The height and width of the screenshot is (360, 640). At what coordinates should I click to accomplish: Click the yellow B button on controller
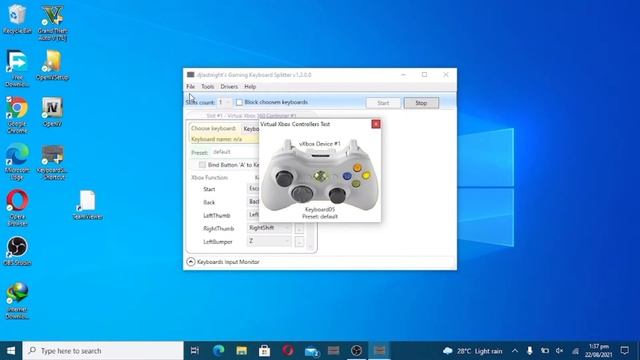coord(366,176)
